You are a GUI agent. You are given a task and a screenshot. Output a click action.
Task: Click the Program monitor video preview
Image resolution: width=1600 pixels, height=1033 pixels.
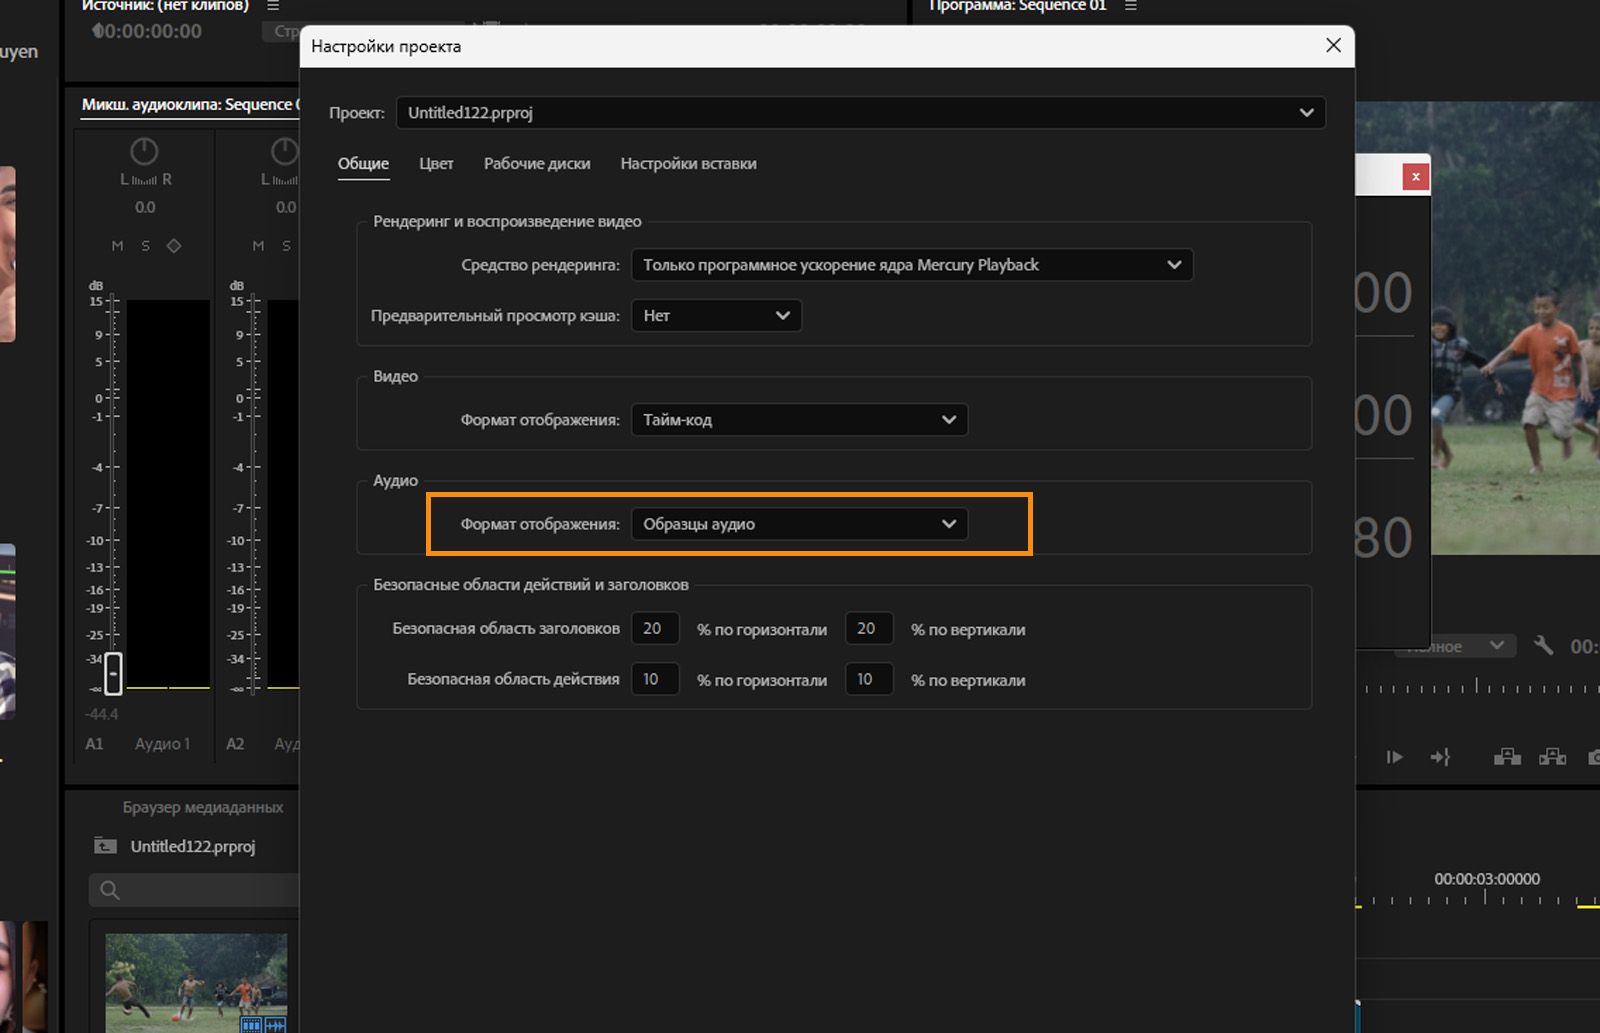(1515, 328)
